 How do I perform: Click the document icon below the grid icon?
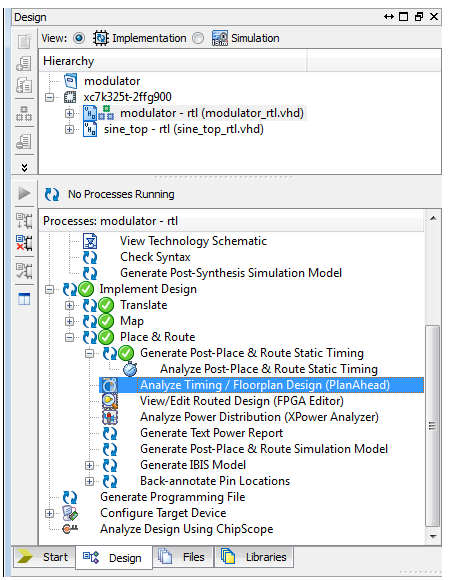pos(24,141)
